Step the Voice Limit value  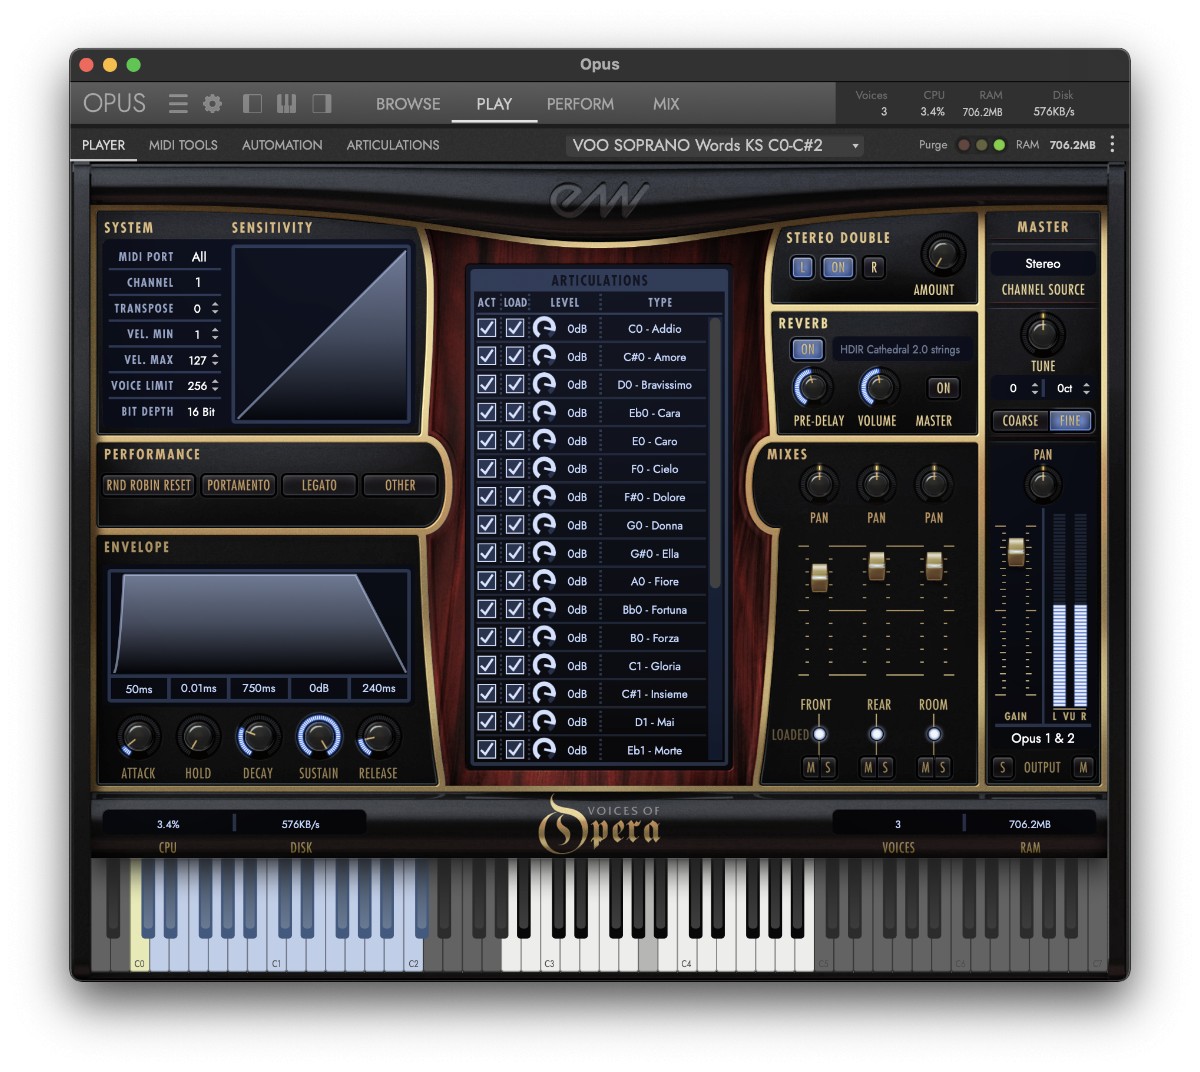[x=215, y=385]
